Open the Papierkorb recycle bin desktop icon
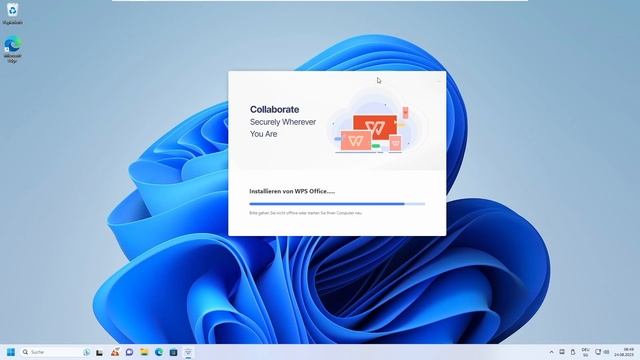The height and width of the screenshot is (360, 640). [x=12, y=13]
